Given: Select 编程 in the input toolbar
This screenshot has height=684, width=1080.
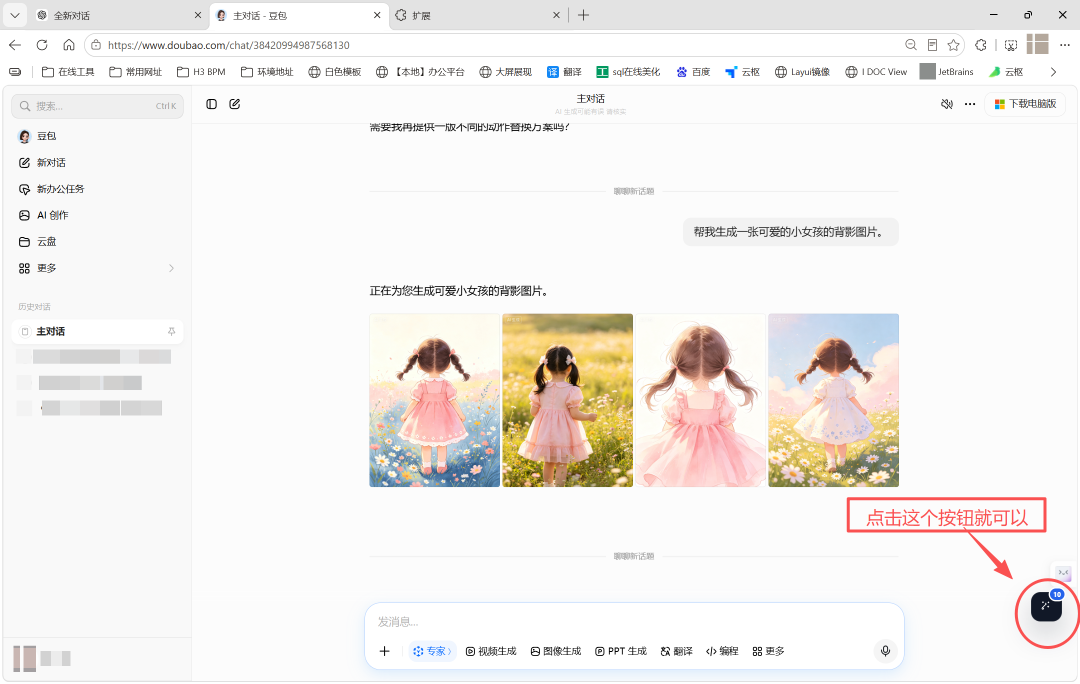Looking at the screenshot, I should pos(723,651).
